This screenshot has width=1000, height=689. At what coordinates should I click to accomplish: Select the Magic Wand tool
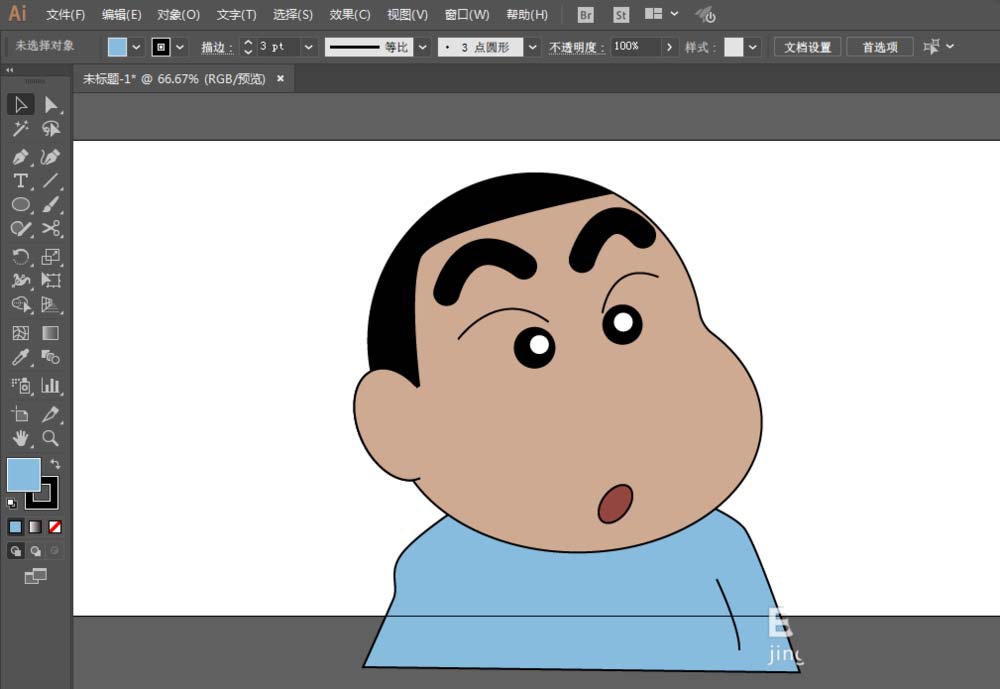[20, 129]
